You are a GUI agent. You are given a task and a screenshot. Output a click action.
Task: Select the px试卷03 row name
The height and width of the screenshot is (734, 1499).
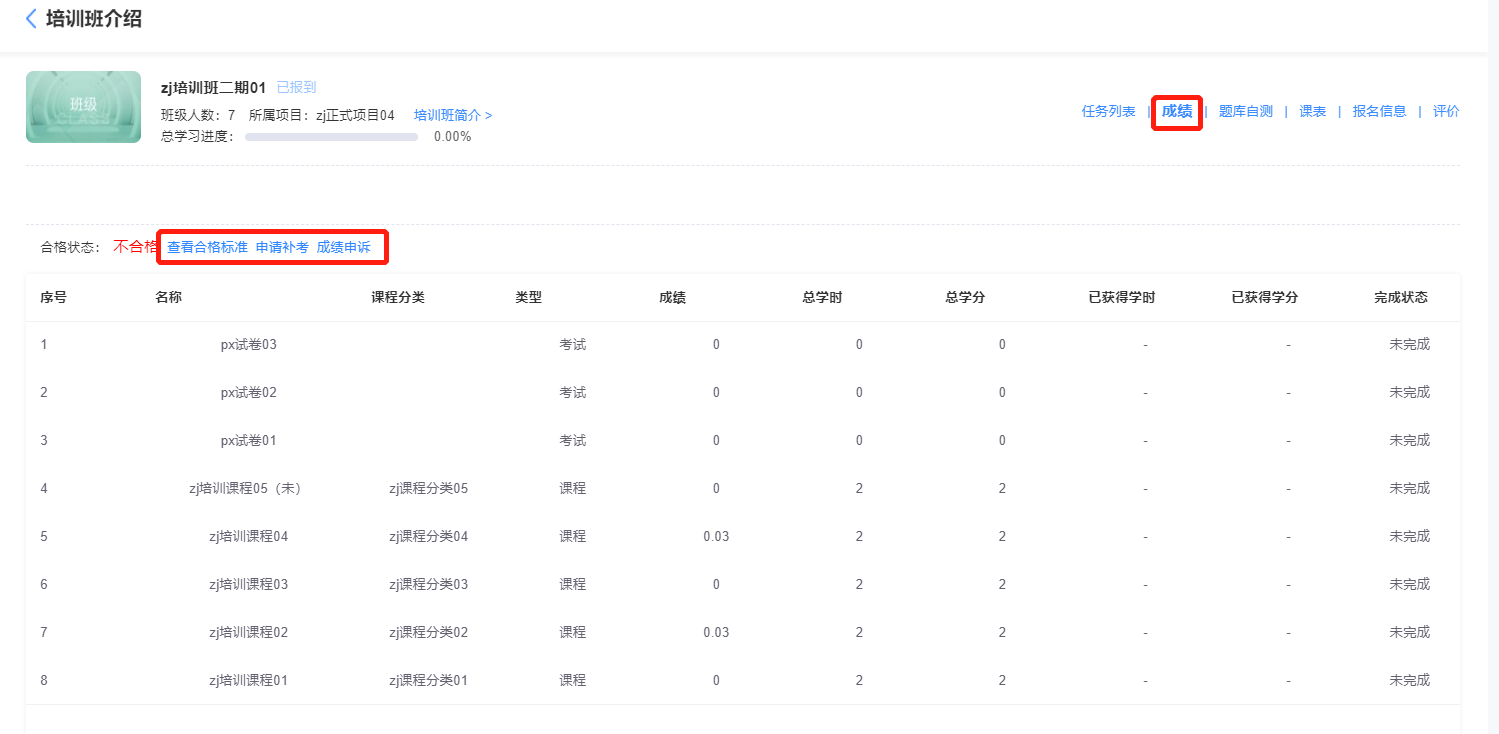click(248, 345)
